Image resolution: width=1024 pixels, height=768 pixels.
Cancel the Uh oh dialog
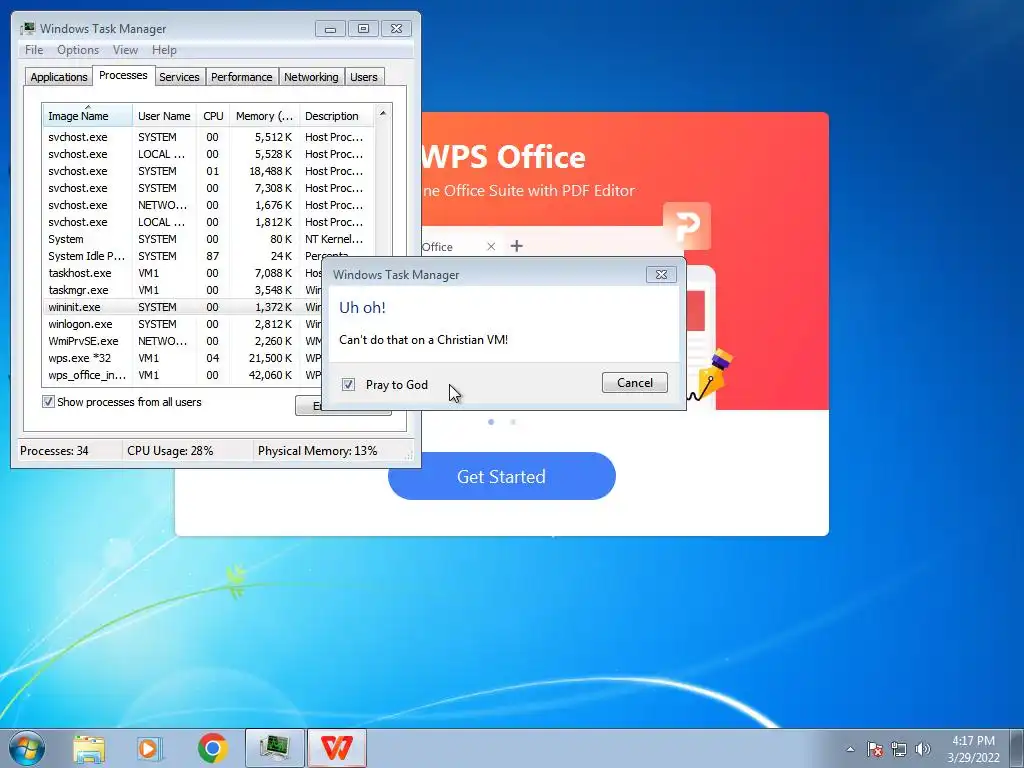tap(635, 383)
